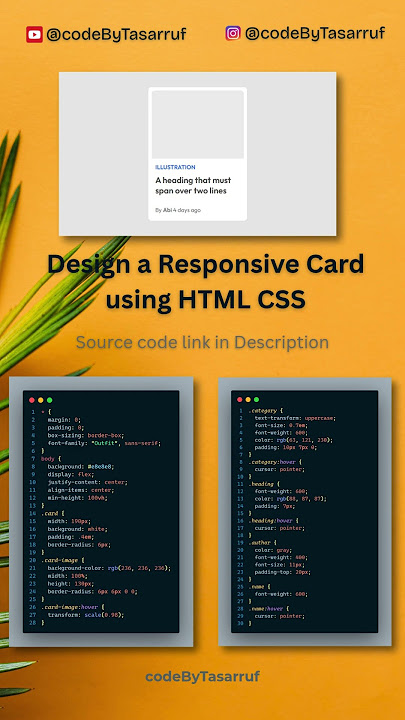This screenshot has width=405, height=720.
Task: Click the '.category {' selector on line 1
Action: [266, 411]
